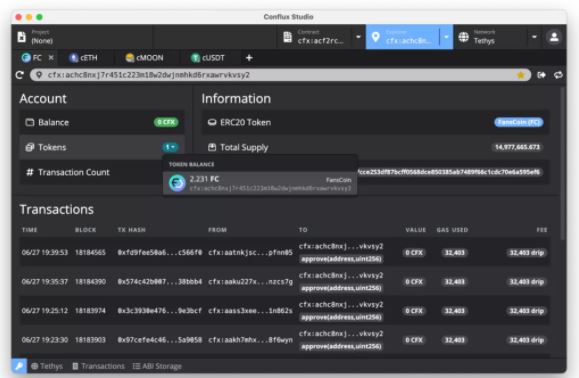Screen dimensions: 579x378
Task: Open ABI Storage in status bar
Action: 157,366
